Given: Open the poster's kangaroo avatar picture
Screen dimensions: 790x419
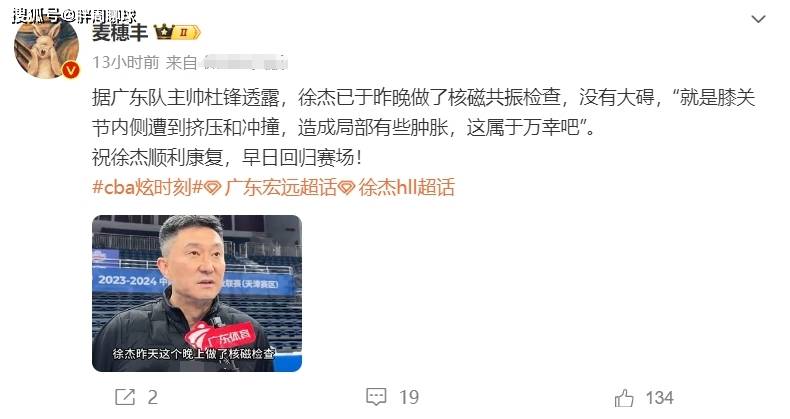Looking at the screenshot, I should (46, 49).
